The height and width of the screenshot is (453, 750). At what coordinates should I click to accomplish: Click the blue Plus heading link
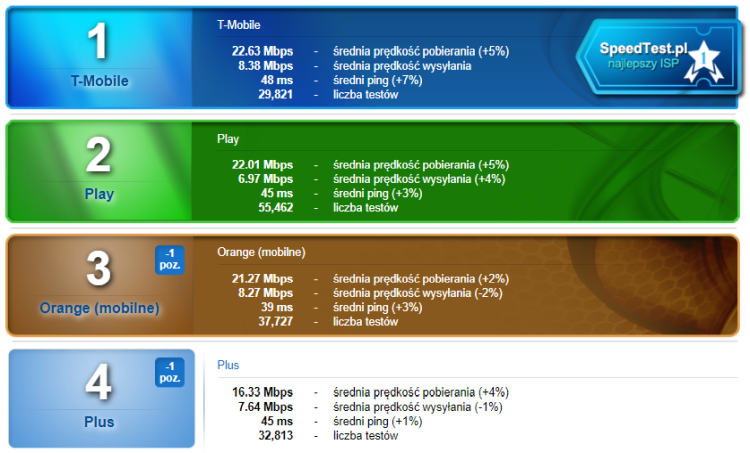coord(228,365)
